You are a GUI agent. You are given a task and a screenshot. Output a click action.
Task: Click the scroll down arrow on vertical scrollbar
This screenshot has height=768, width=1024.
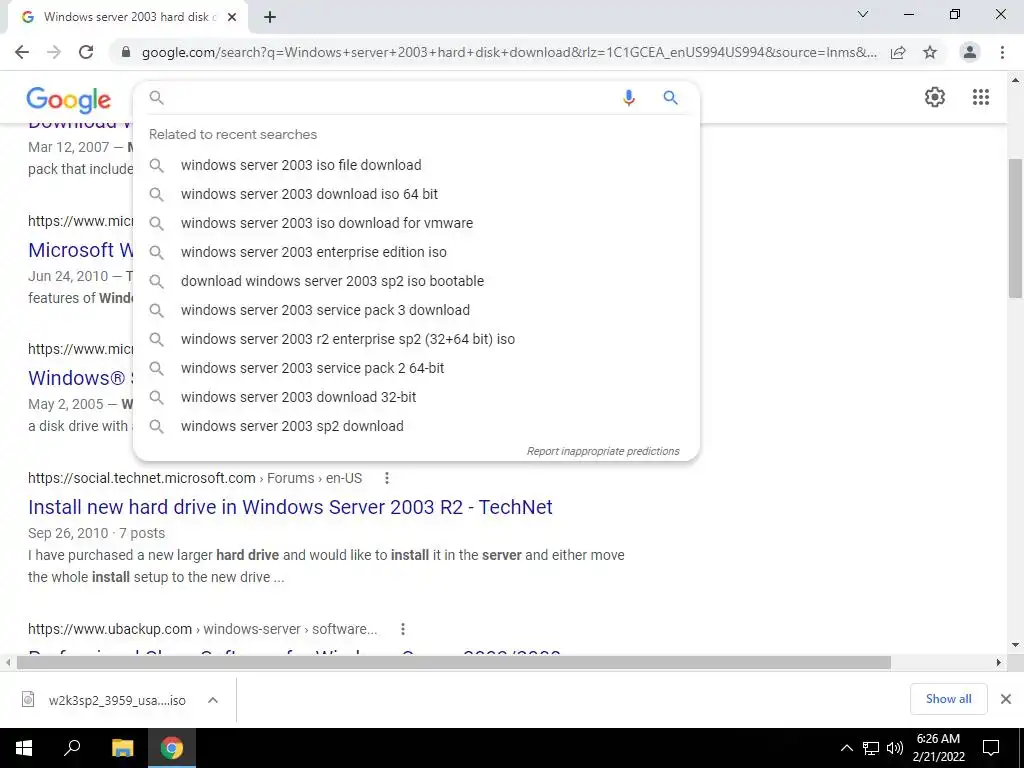click(1015, 645)
